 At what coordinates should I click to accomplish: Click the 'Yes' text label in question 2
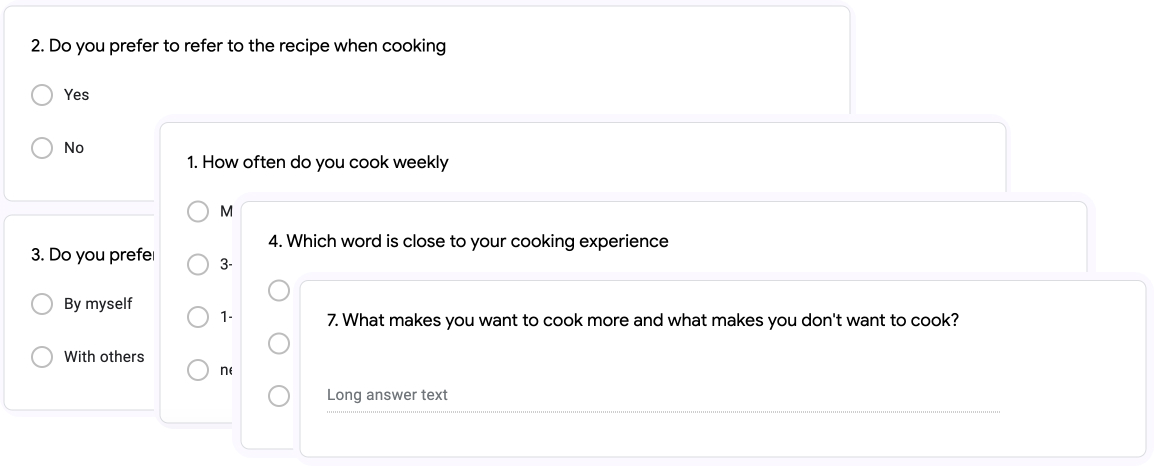[x=77, y=95]
